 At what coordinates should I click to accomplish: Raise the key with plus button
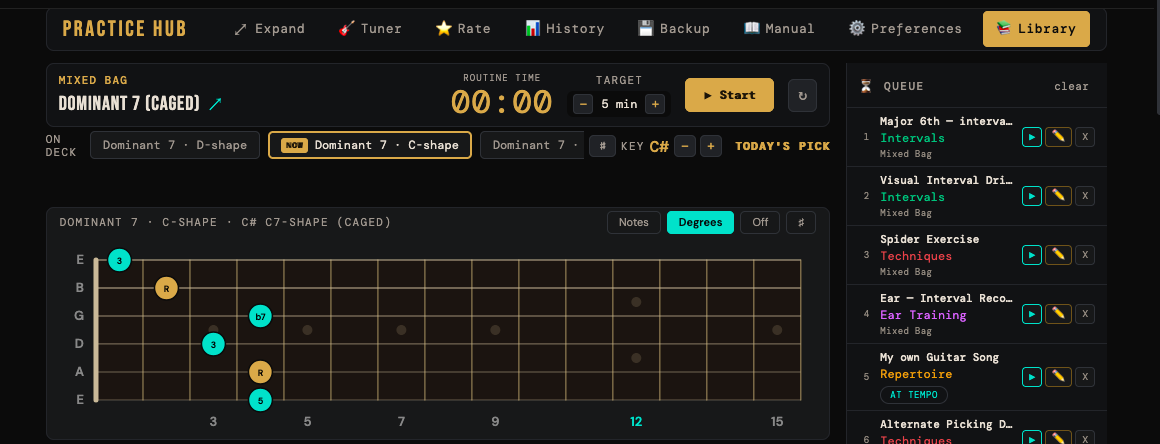click(x=711, y=146)
